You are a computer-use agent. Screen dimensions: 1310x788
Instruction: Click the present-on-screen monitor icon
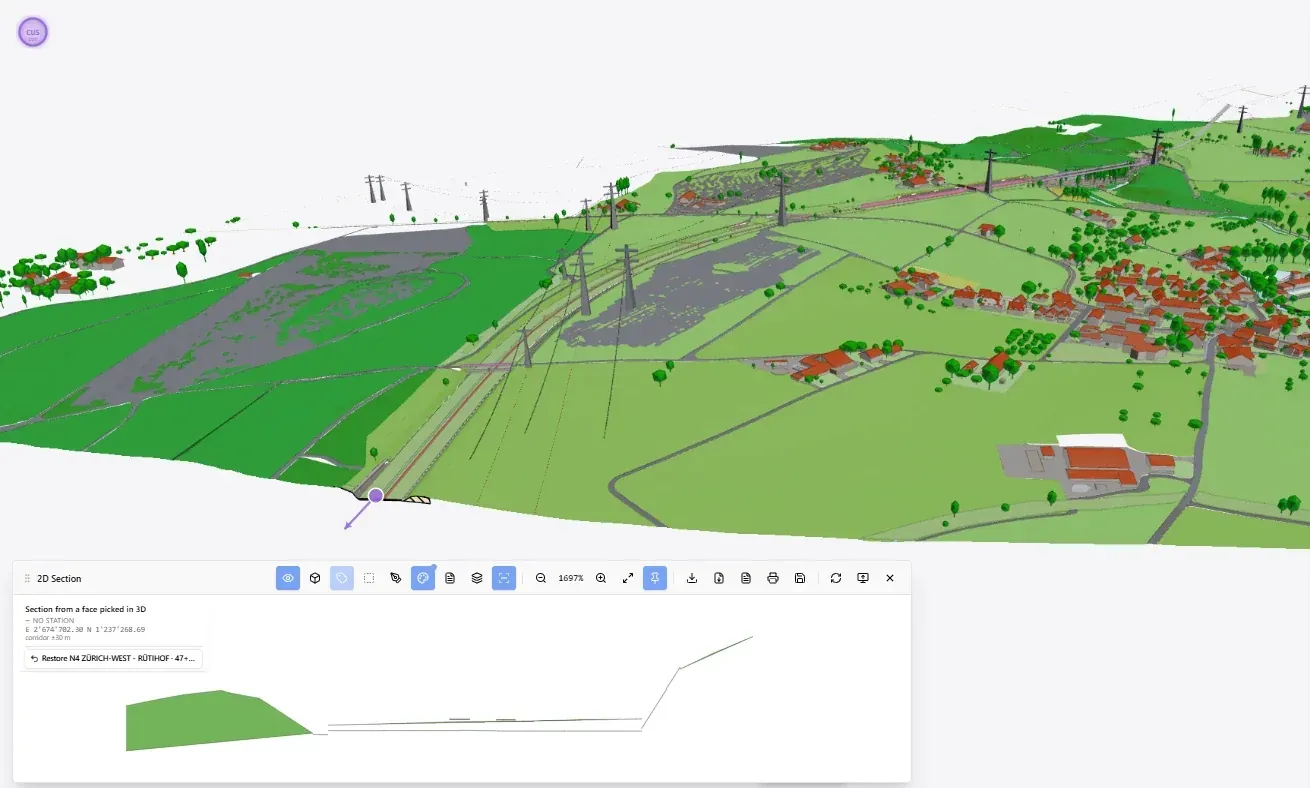point(863,578)
